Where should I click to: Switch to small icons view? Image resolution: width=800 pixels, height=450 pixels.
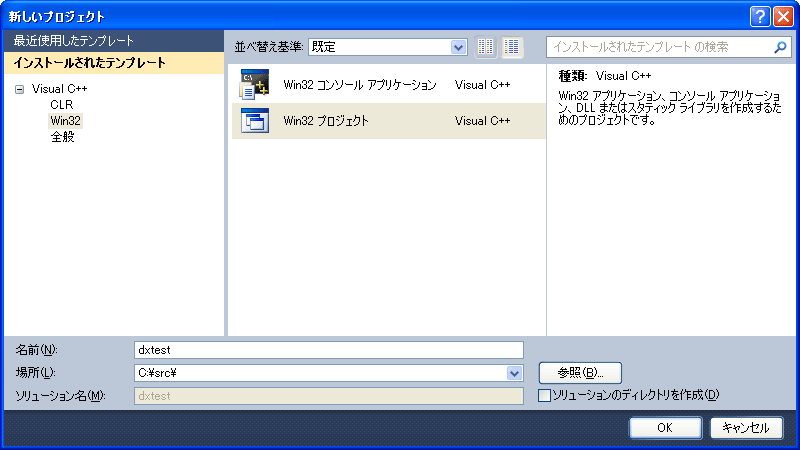(x=485, y=47)
